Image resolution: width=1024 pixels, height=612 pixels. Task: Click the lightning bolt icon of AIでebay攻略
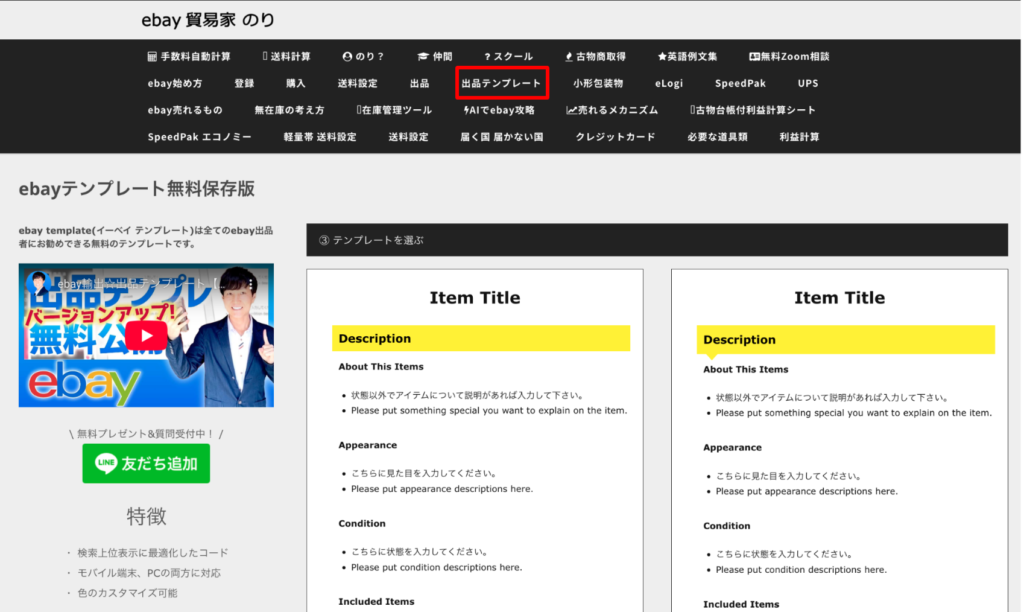[x=466, y=110]
